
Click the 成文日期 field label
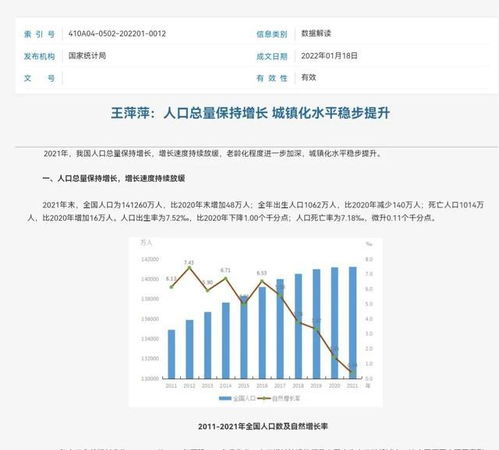tap(272, 56)
